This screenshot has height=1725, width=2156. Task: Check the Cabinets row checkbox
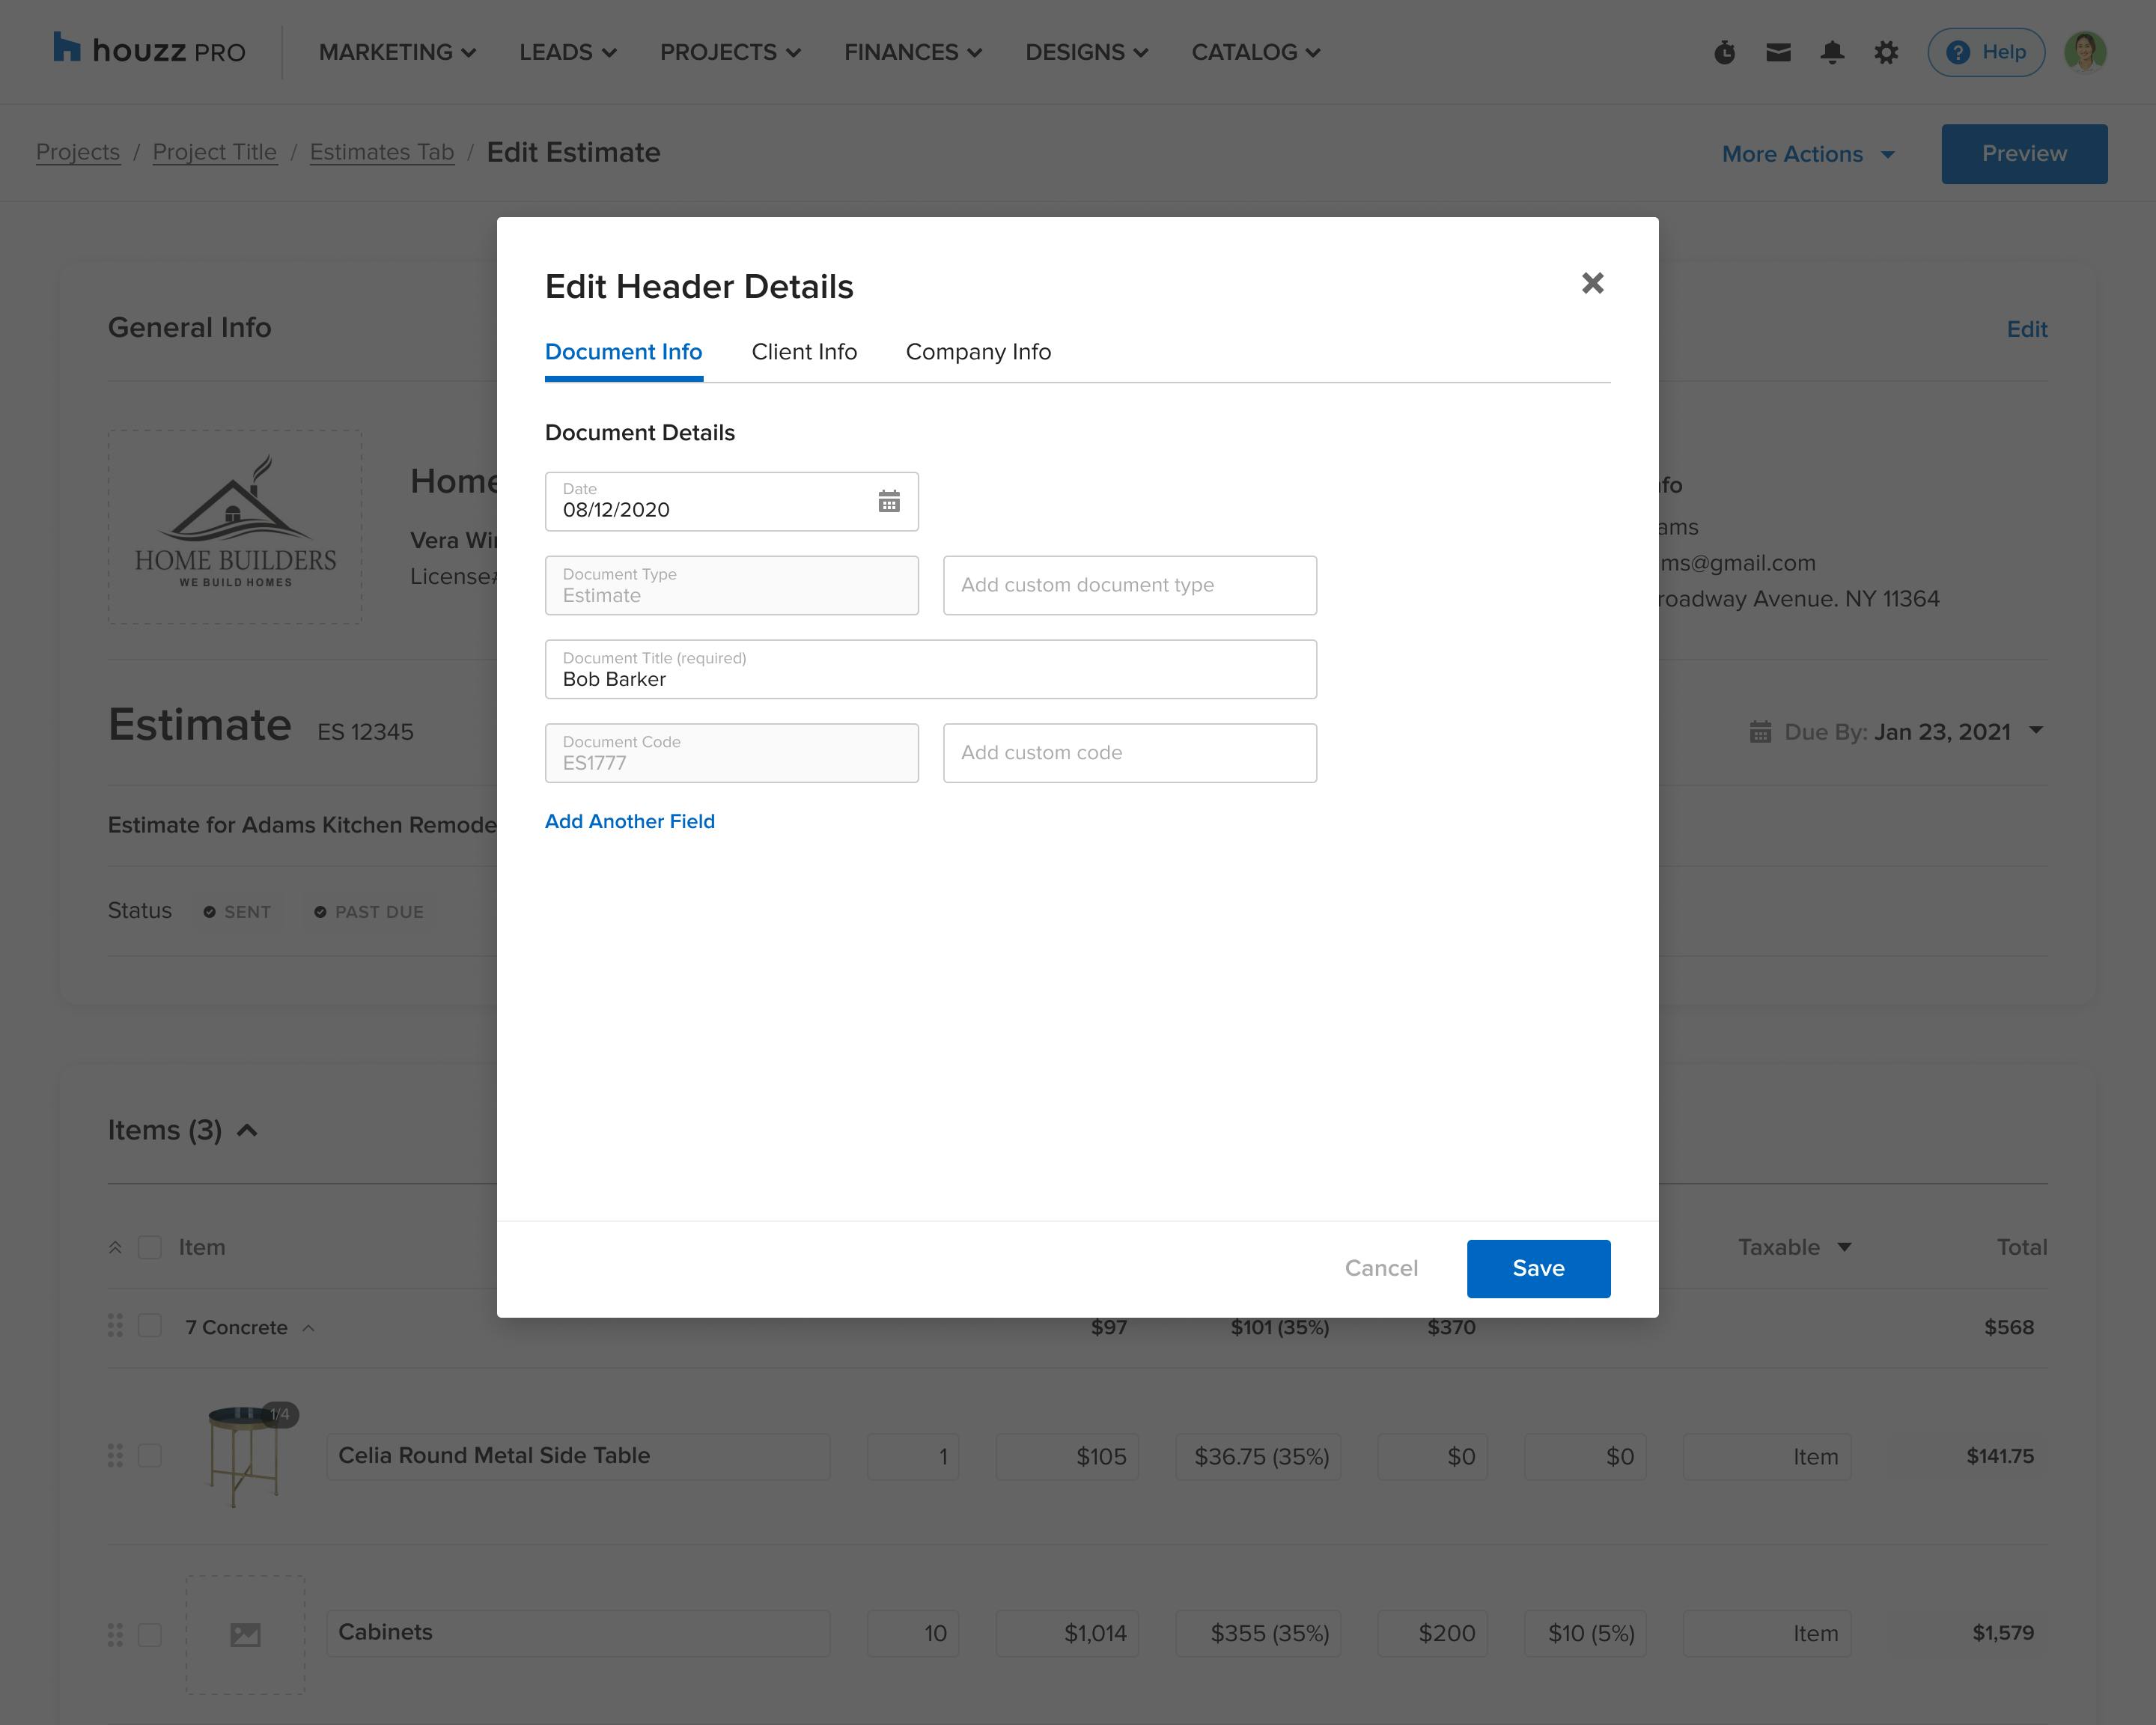tap(150, 1634)
